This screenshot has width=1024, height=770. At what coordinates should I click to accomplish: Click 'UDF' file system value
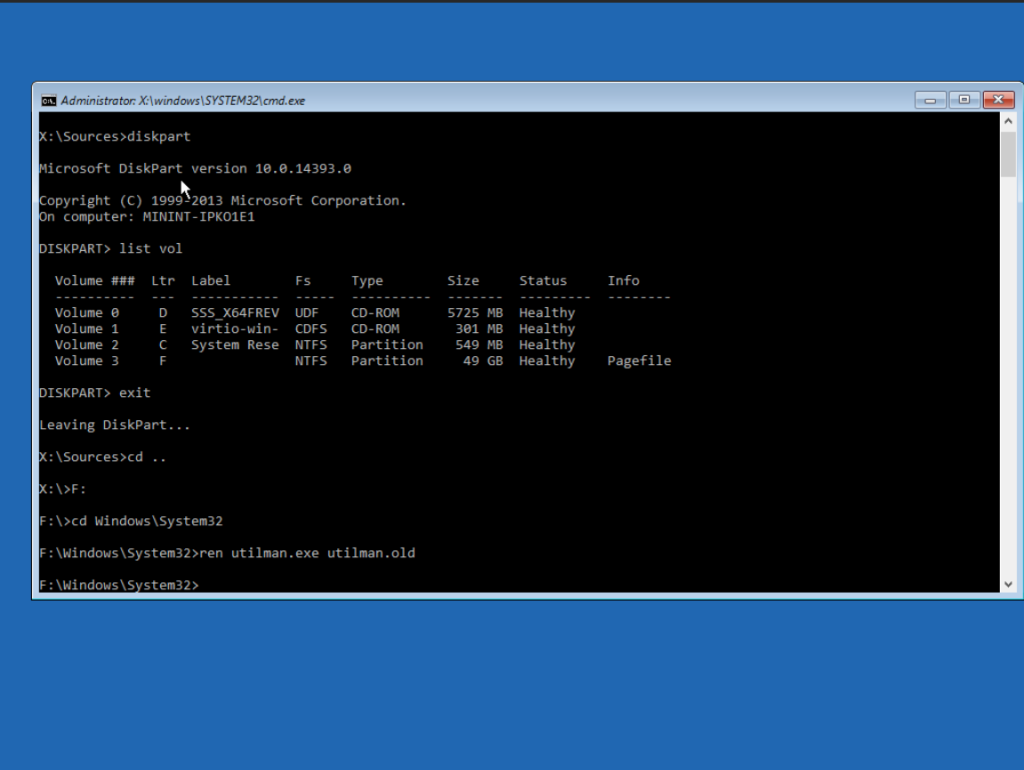pyautogui.click(x=306, y=313)
